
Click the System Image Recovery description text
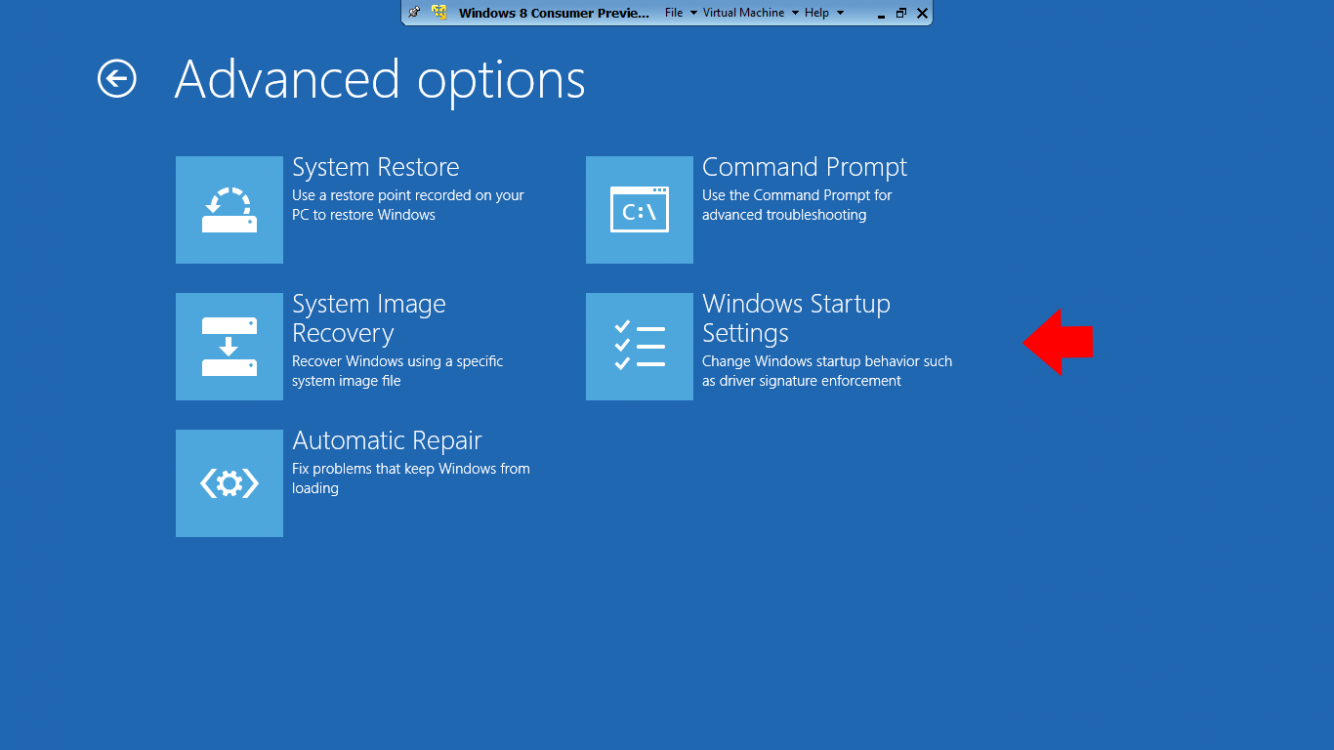(x=397, y=371)
